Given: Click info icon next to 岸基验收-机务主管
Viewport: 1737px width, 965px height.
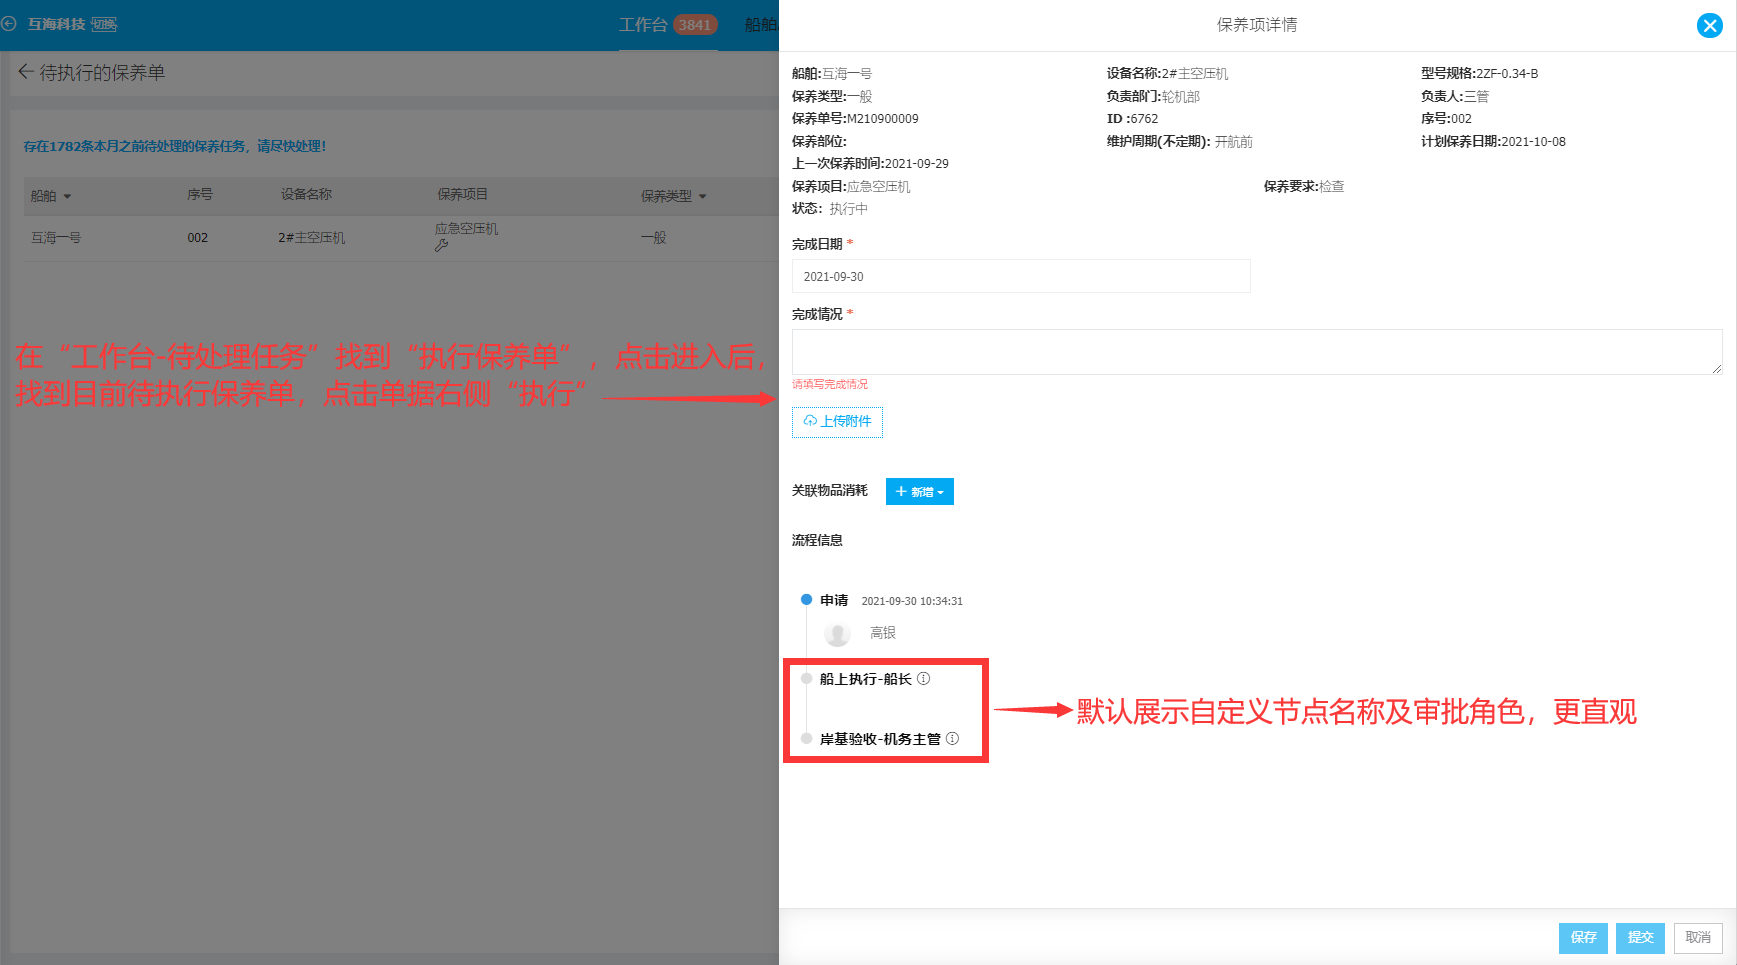Looking at the screenshot, I should (x=952, y=739).
